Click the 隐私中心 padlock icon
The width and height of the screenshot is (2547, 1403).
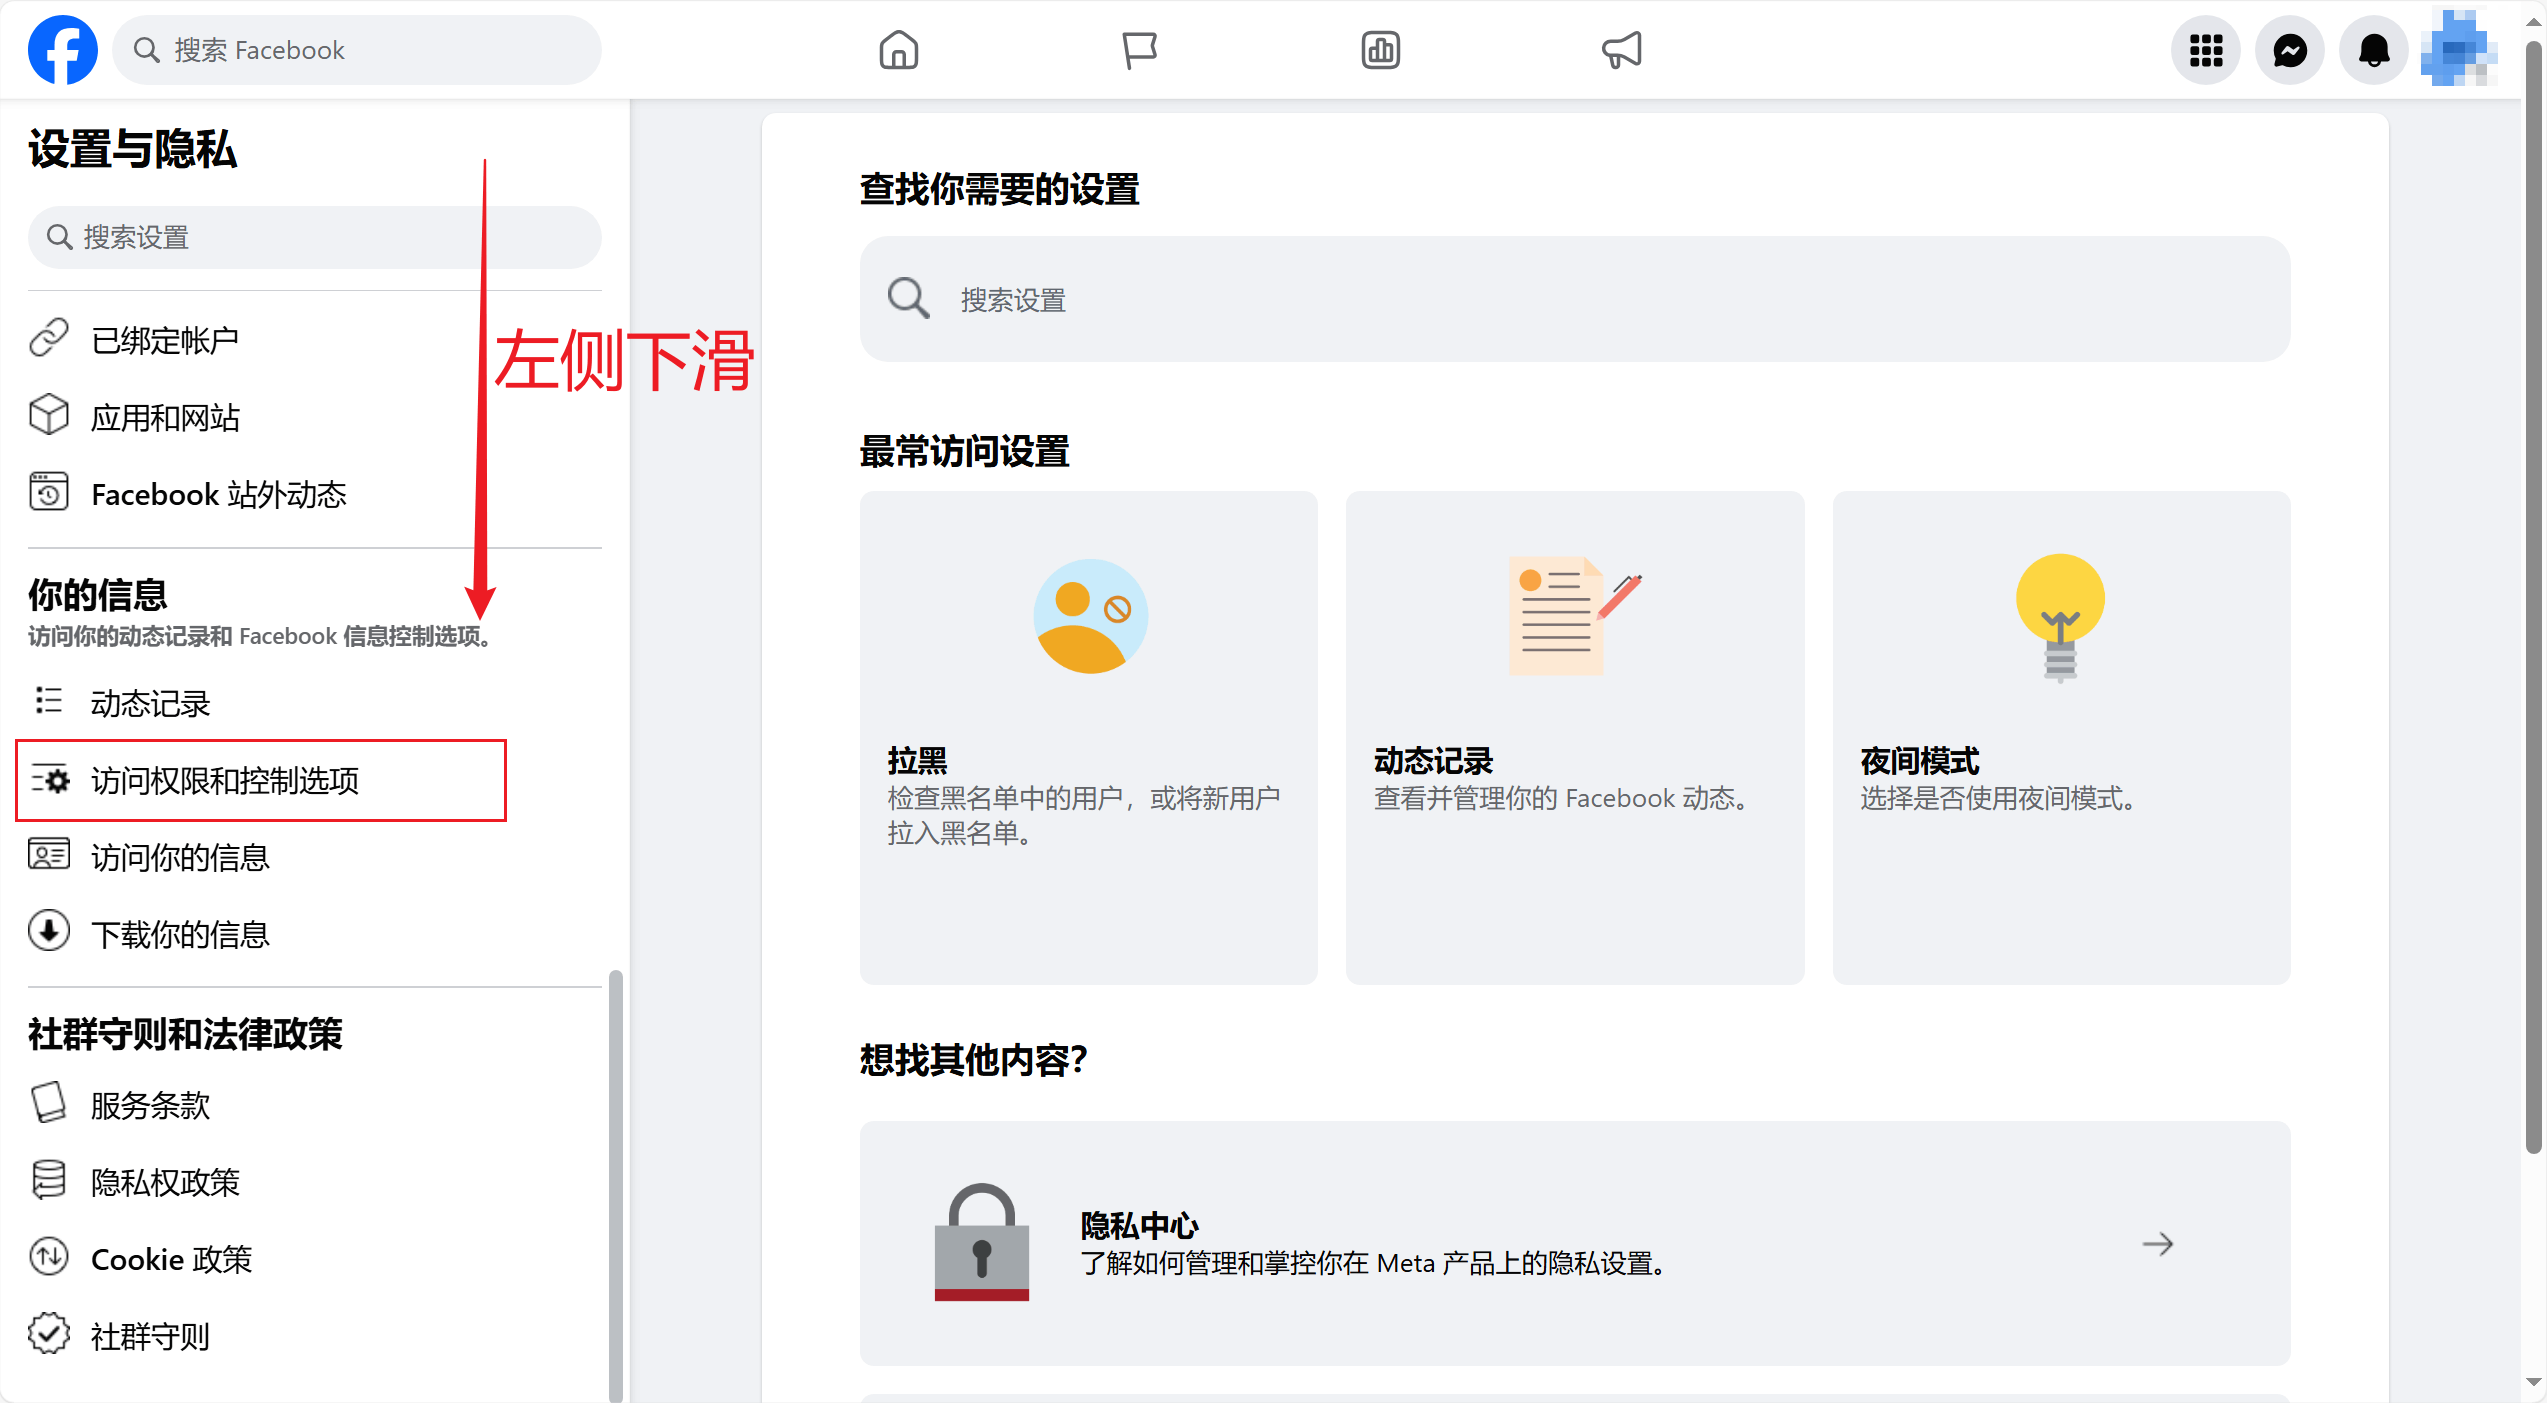click(x=981, y=1242)
